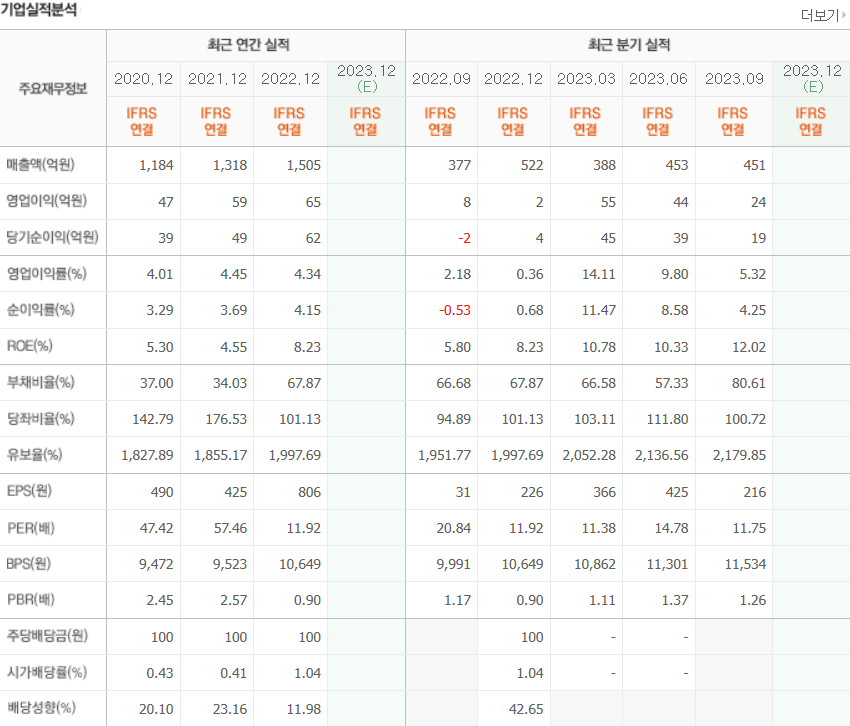Click the 806 EPS value
Viewport: 850px width, 726px height.
(310, 492)
